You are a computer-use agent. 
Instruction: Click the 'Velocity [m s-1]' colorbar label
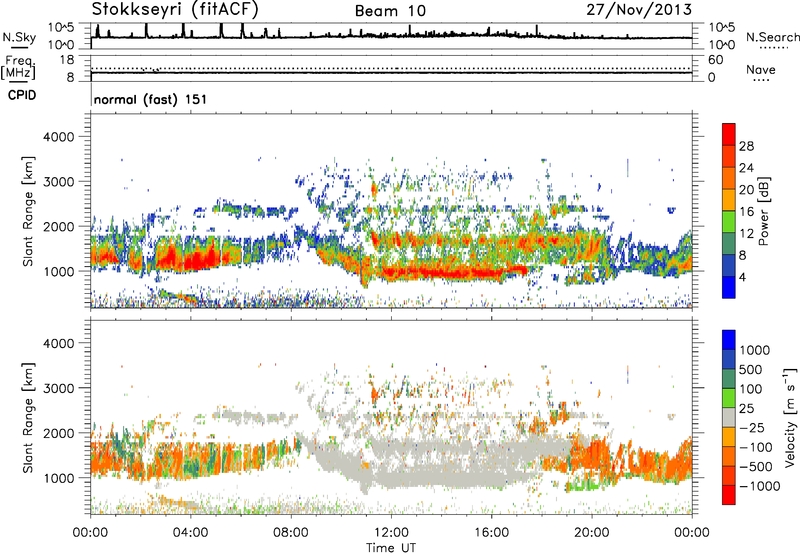point(790,417)
